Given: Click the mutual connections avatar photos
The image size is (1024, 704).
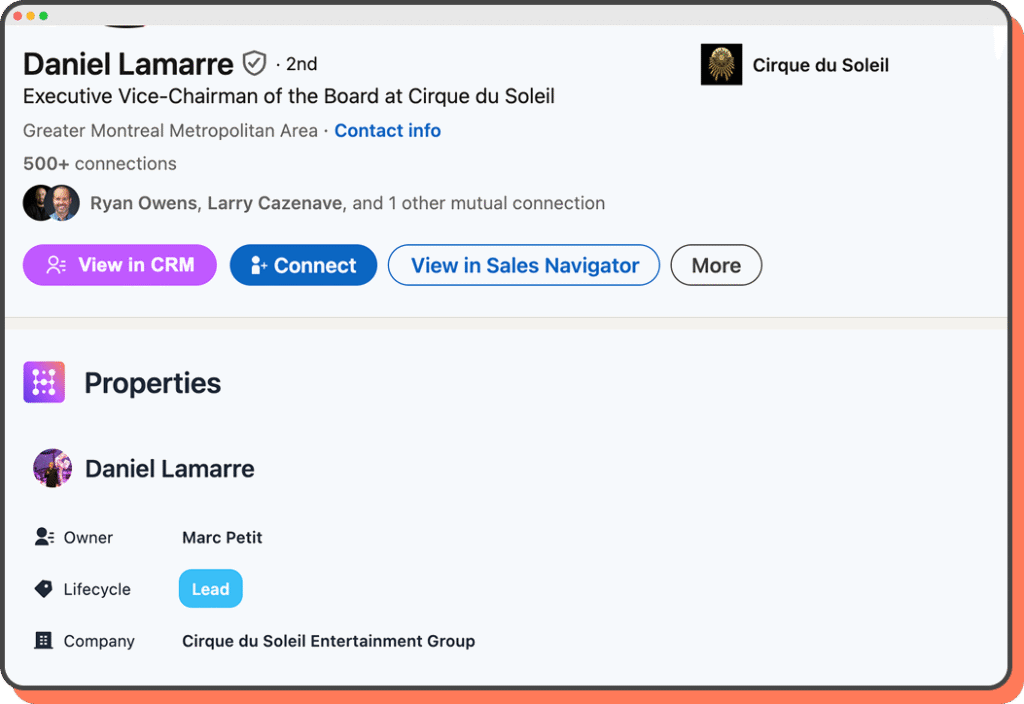Looking at the screenshot, I should (x=51, y=203).
